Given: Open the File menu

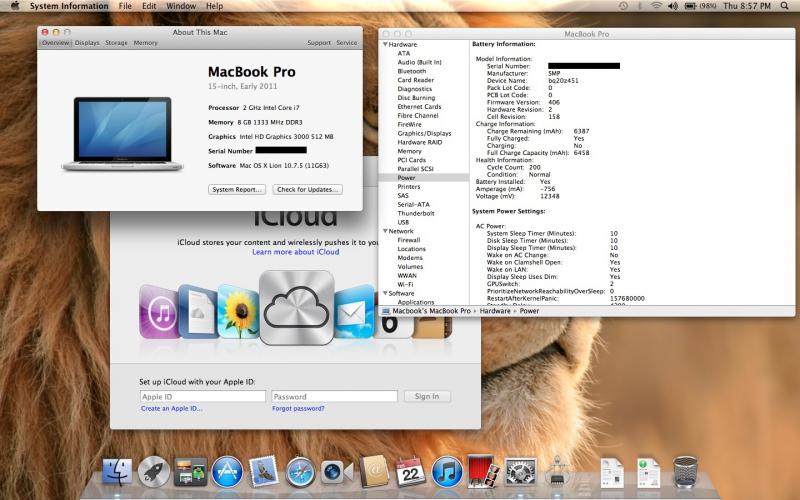Looking at the screenshot, I should click(x=125, y=6).
